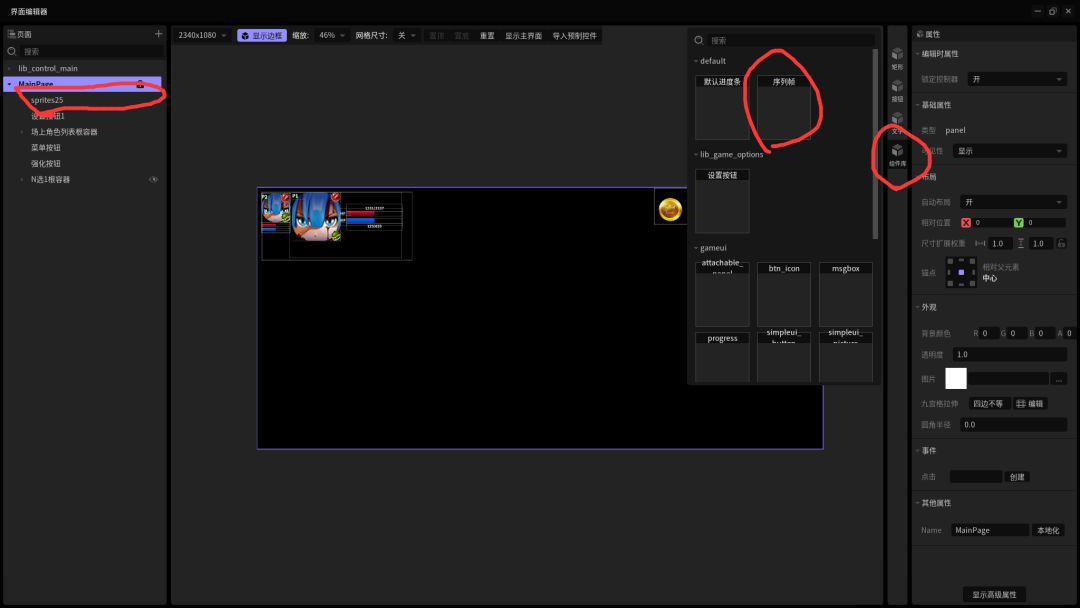Collapse the gameui component group
This screenshot has height=608, width=1080.
click(x=696, y=248)
